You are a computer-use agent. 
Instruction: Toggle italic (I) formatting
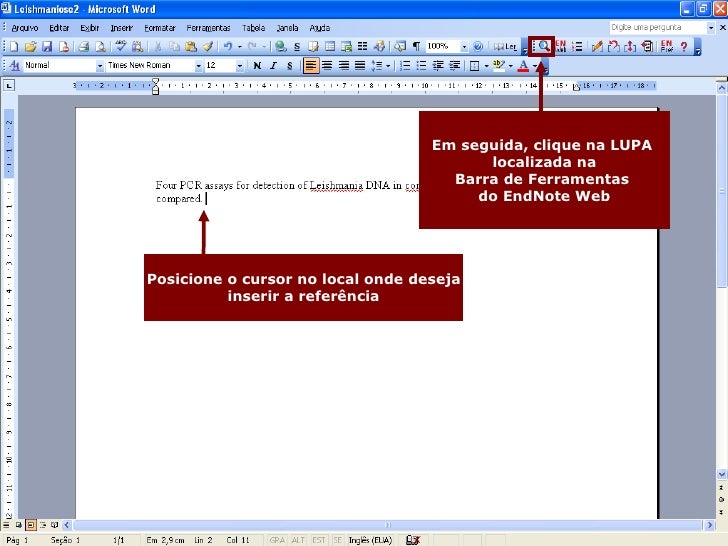[x=273, y=65]
